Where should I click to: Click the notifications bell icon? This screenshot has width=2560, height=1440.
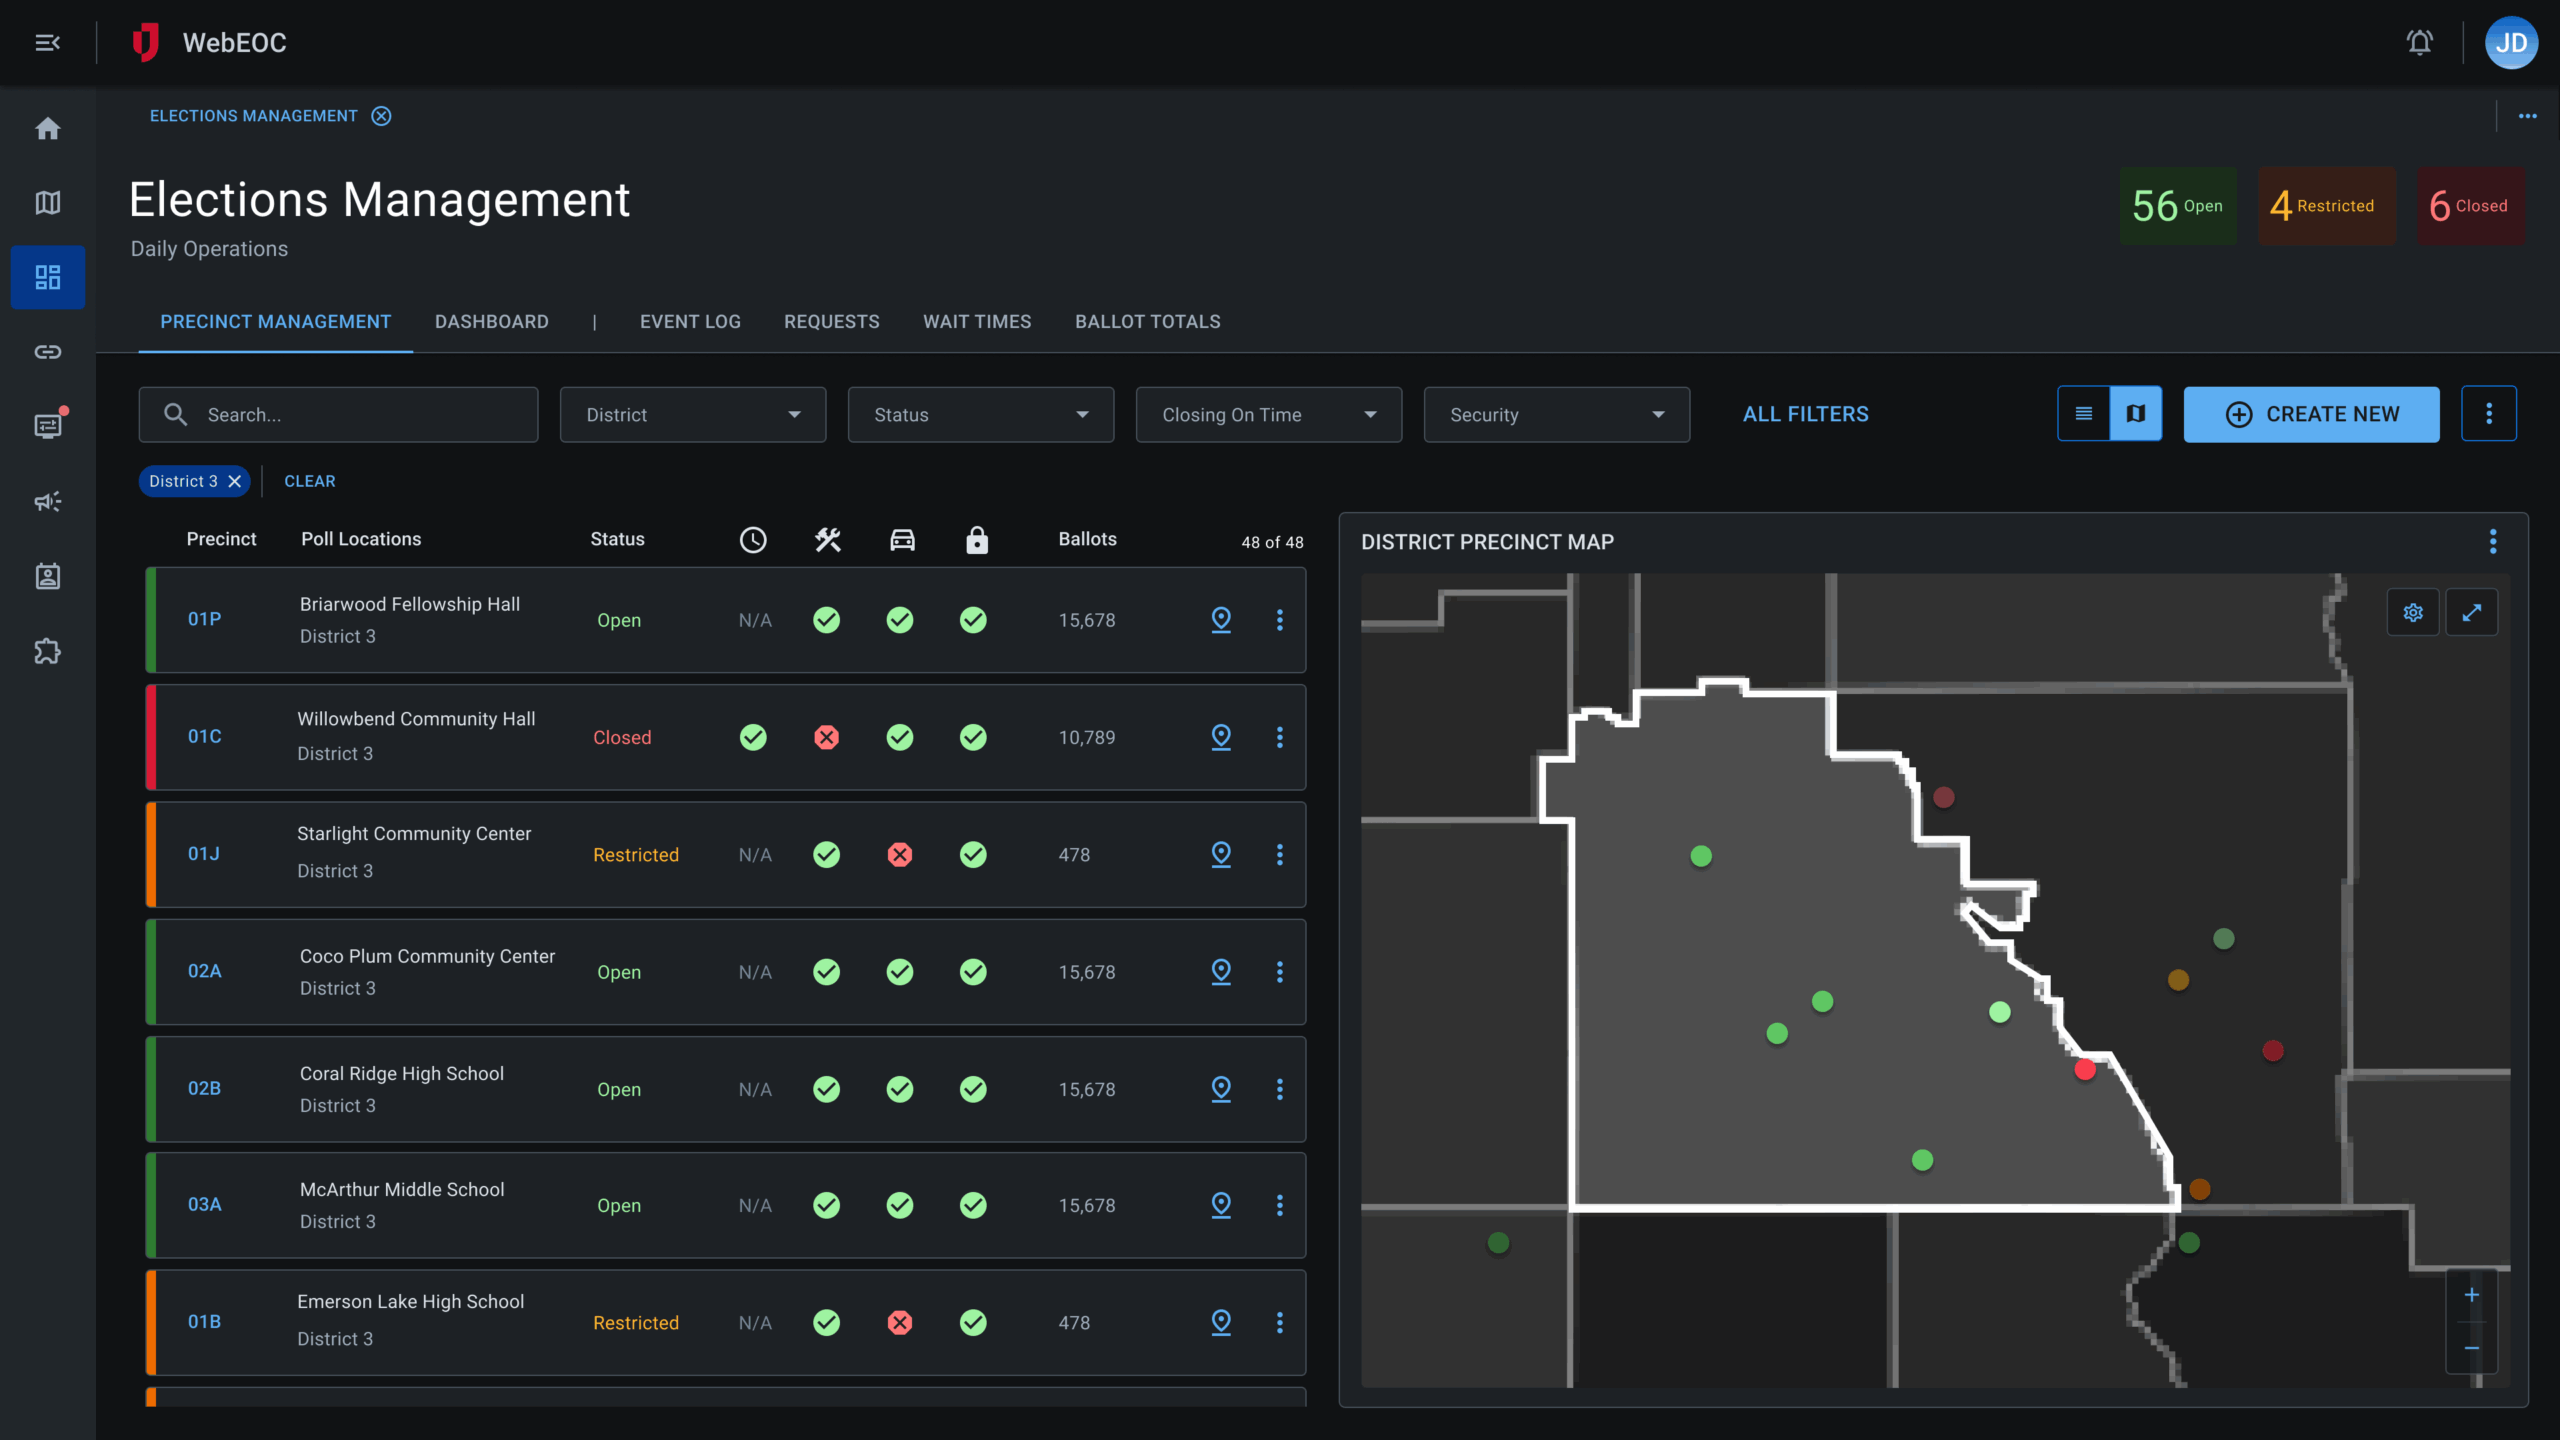[x=2419, y=43]
